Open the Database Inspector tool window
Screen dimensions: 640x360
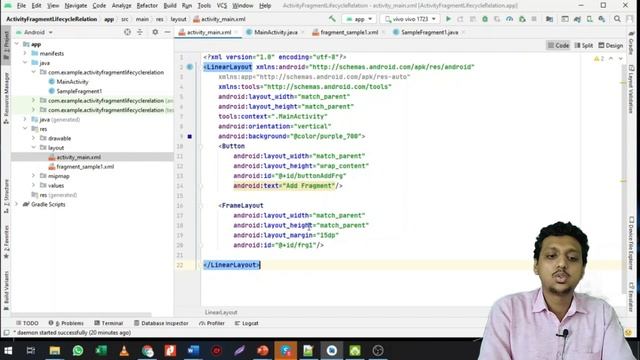pos(161,323)
